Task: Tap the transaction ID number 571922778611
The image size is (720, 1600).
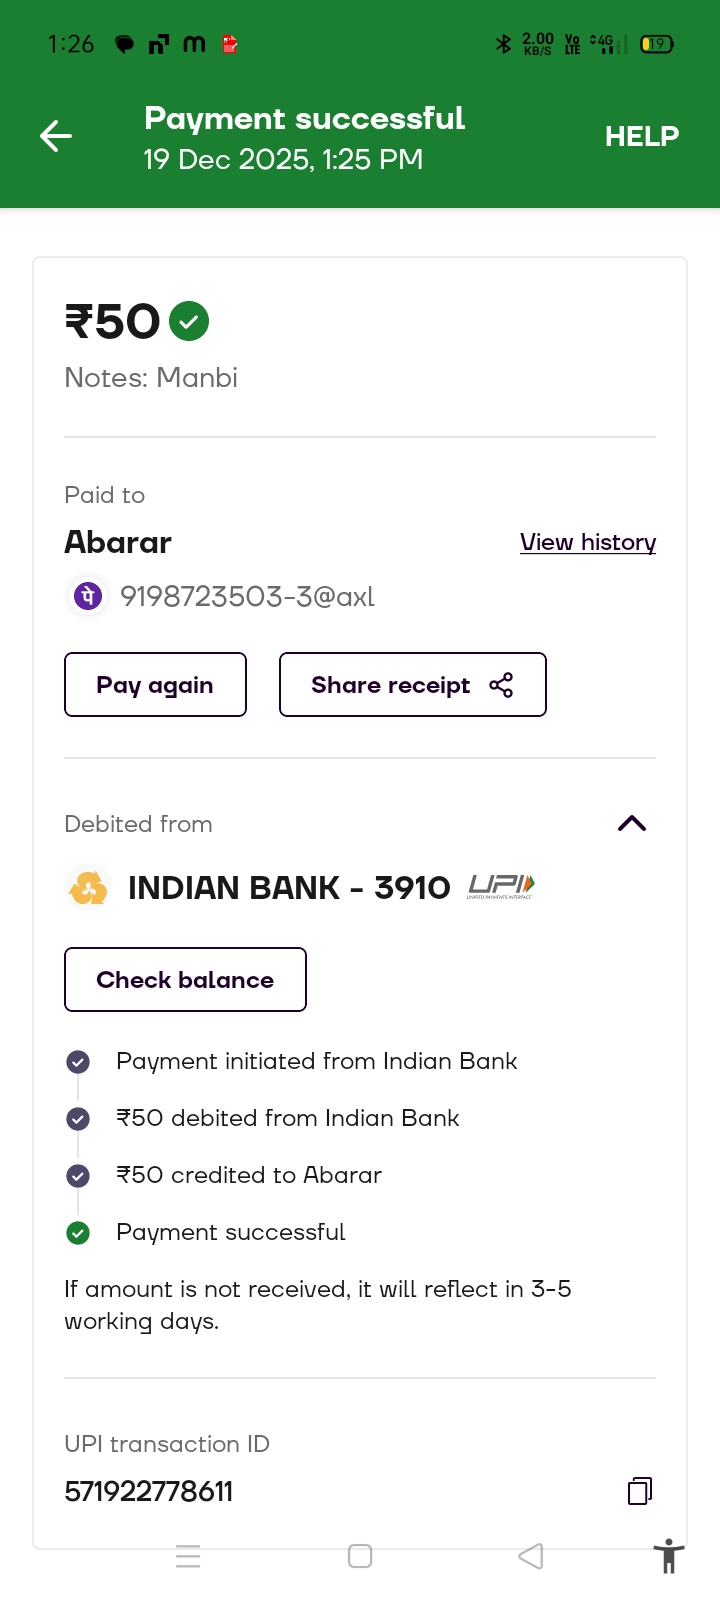Action: click(149, 1491)
